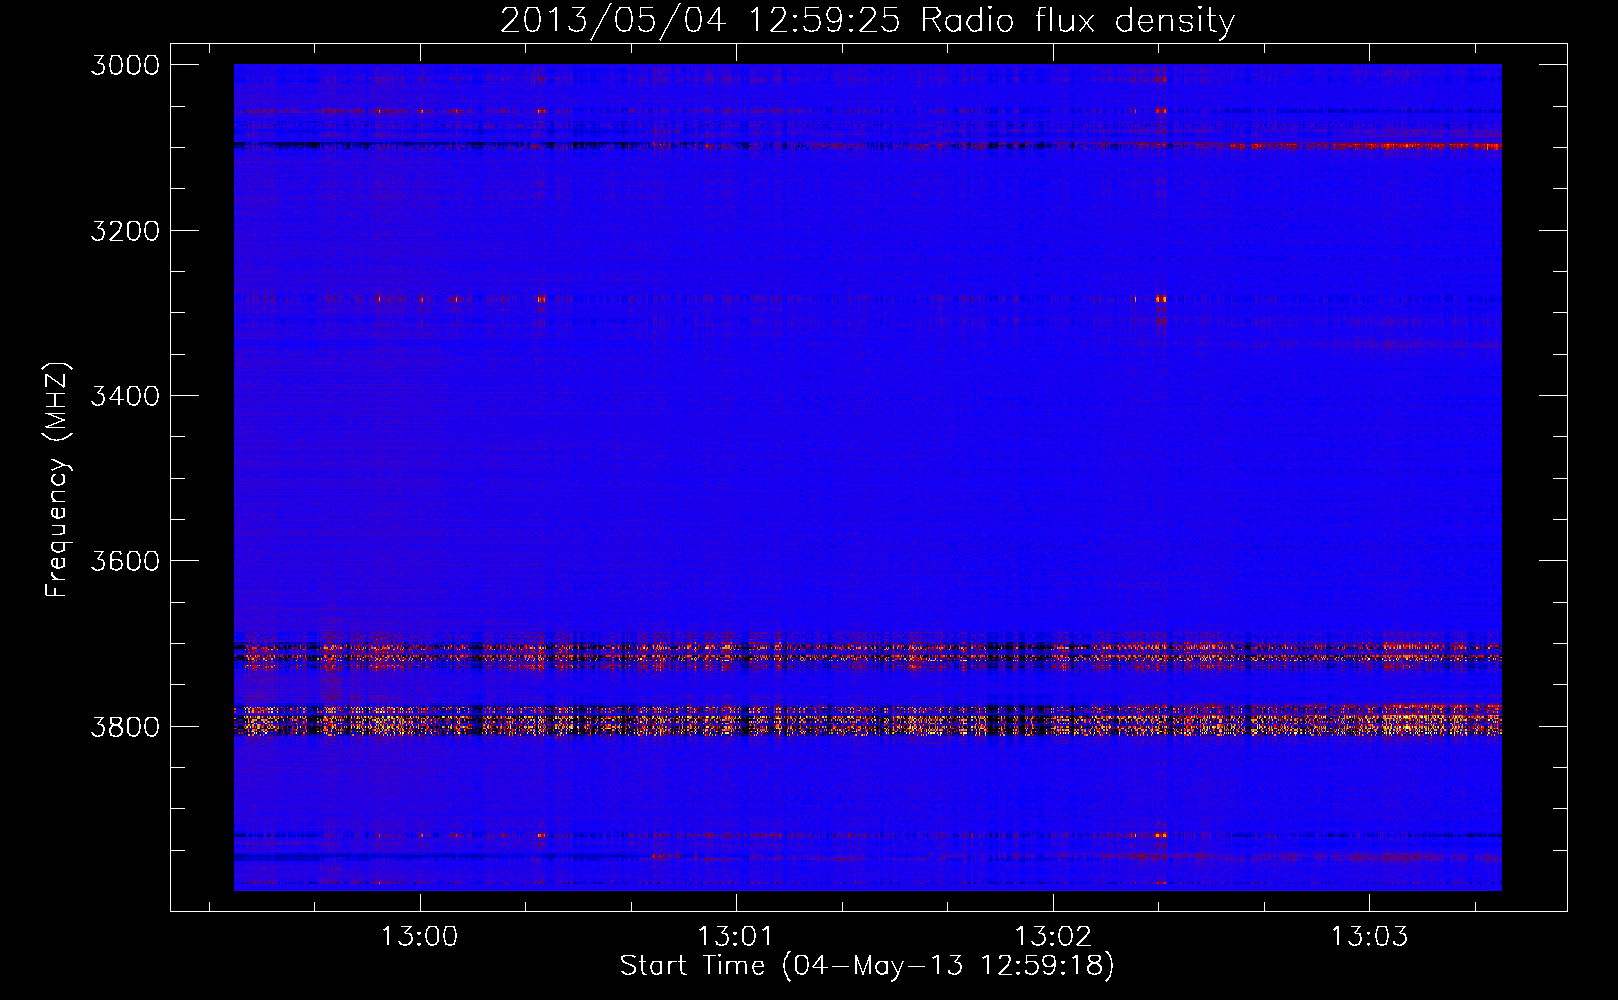The height and width of the screenshot is (1000, 1618).
Task: Click the '3200' frequency tick label
Action: tap(125, 231)
